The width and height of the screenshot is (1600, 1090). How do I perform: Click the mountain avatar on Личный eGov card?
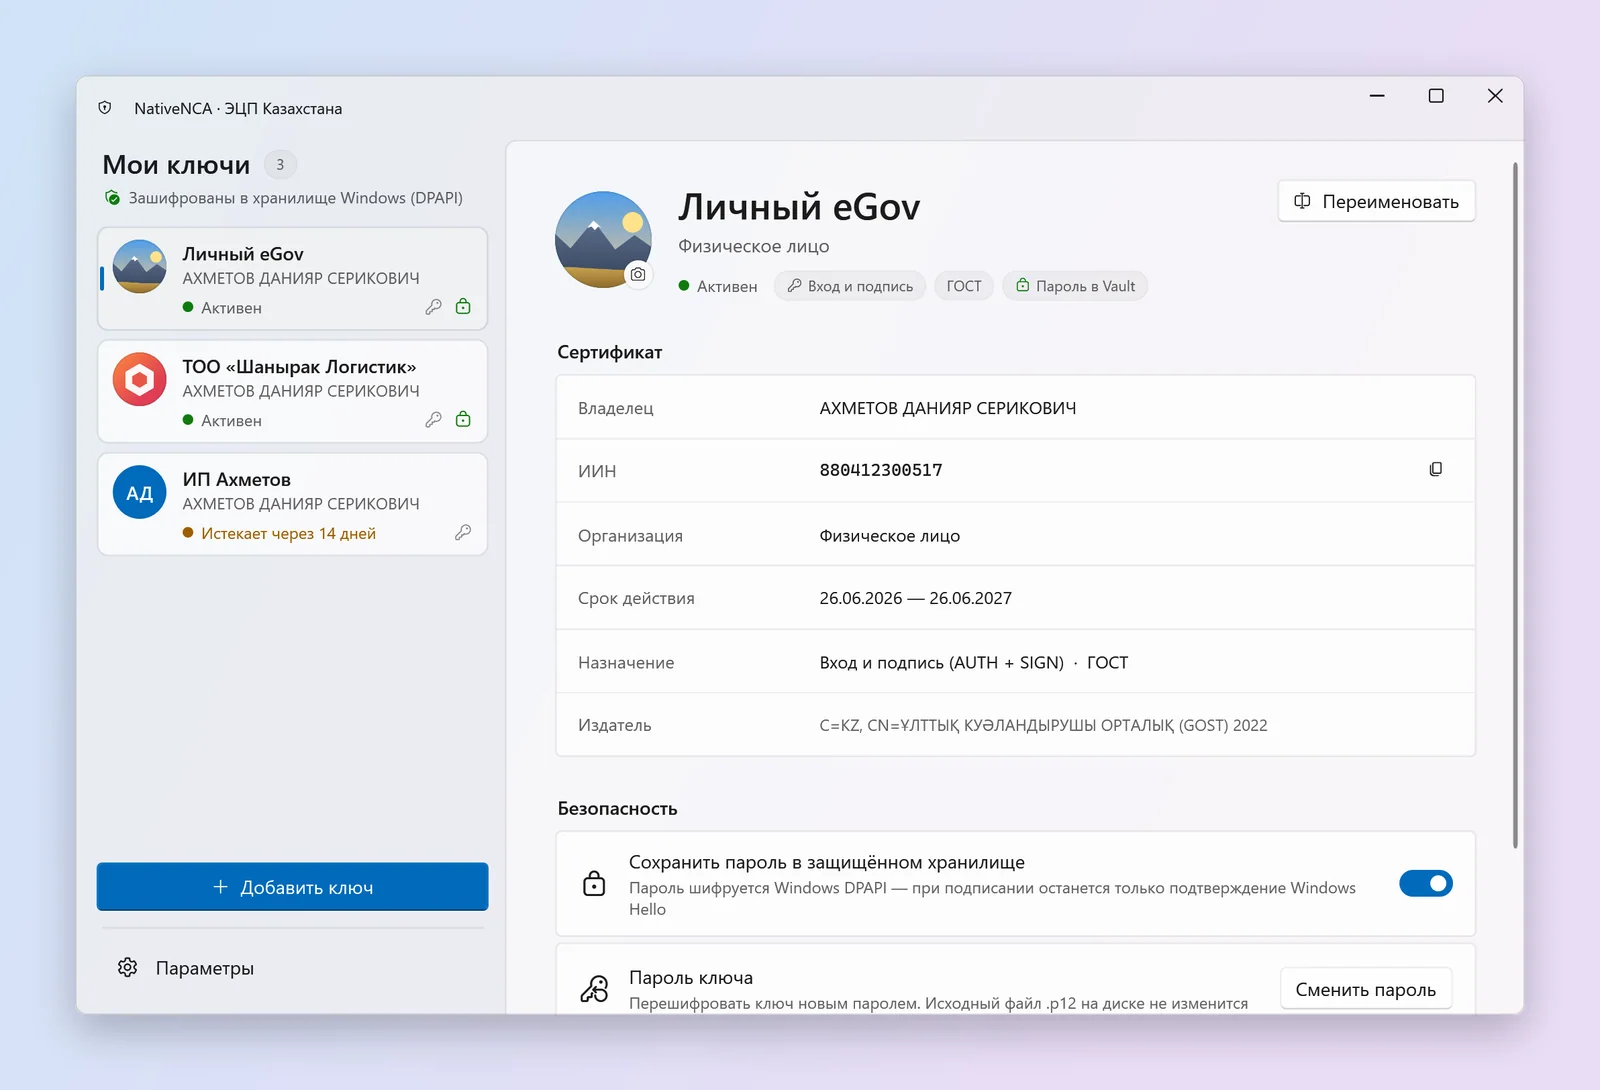[140, 266]
